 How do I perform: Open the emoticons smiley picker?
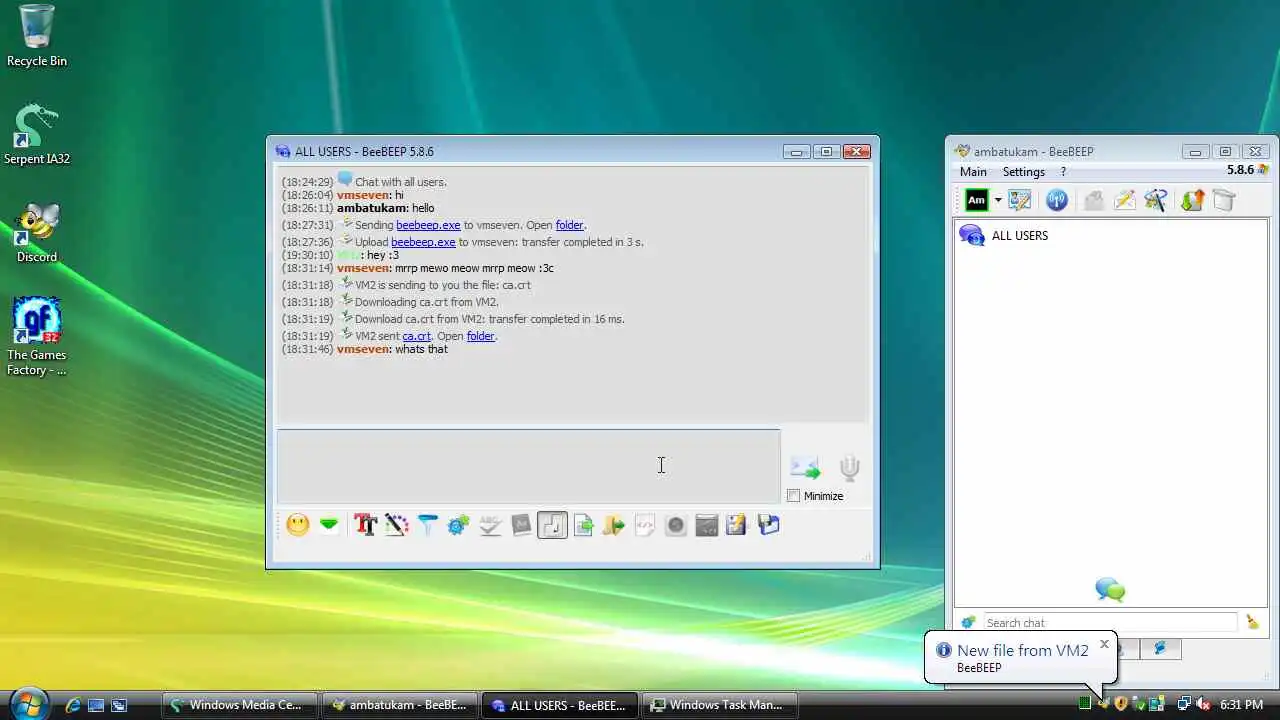[x=298, y=525]
